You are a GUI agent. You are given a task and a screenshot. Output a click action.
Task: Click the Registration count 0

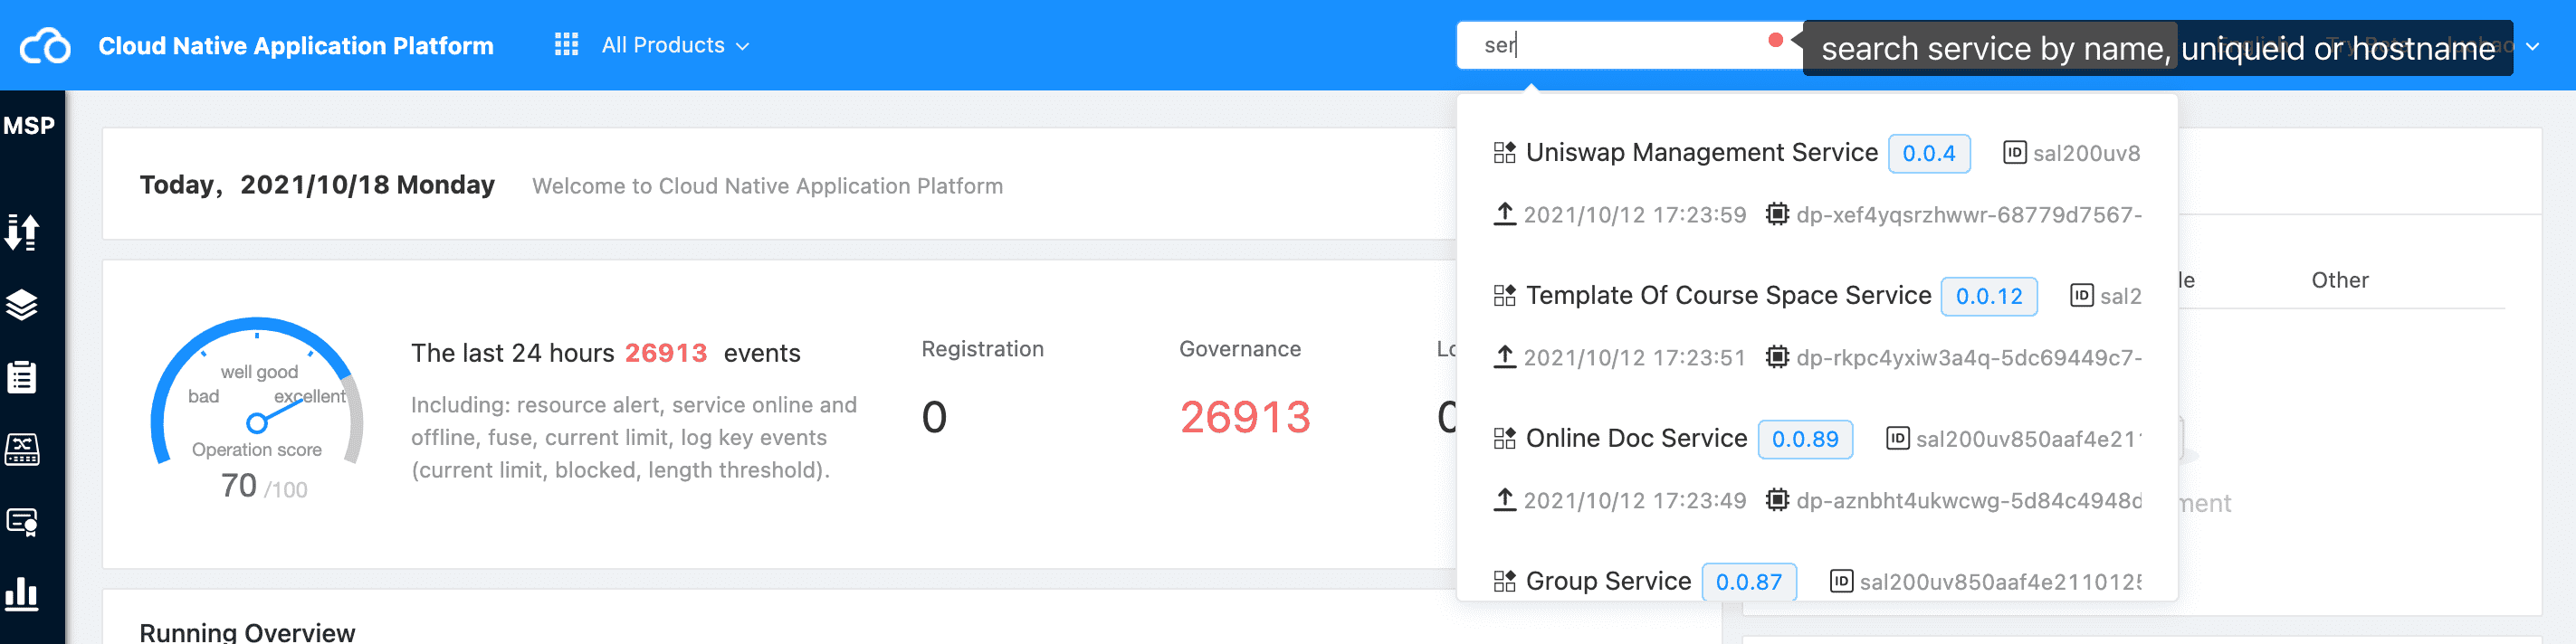tap(934, 417)
